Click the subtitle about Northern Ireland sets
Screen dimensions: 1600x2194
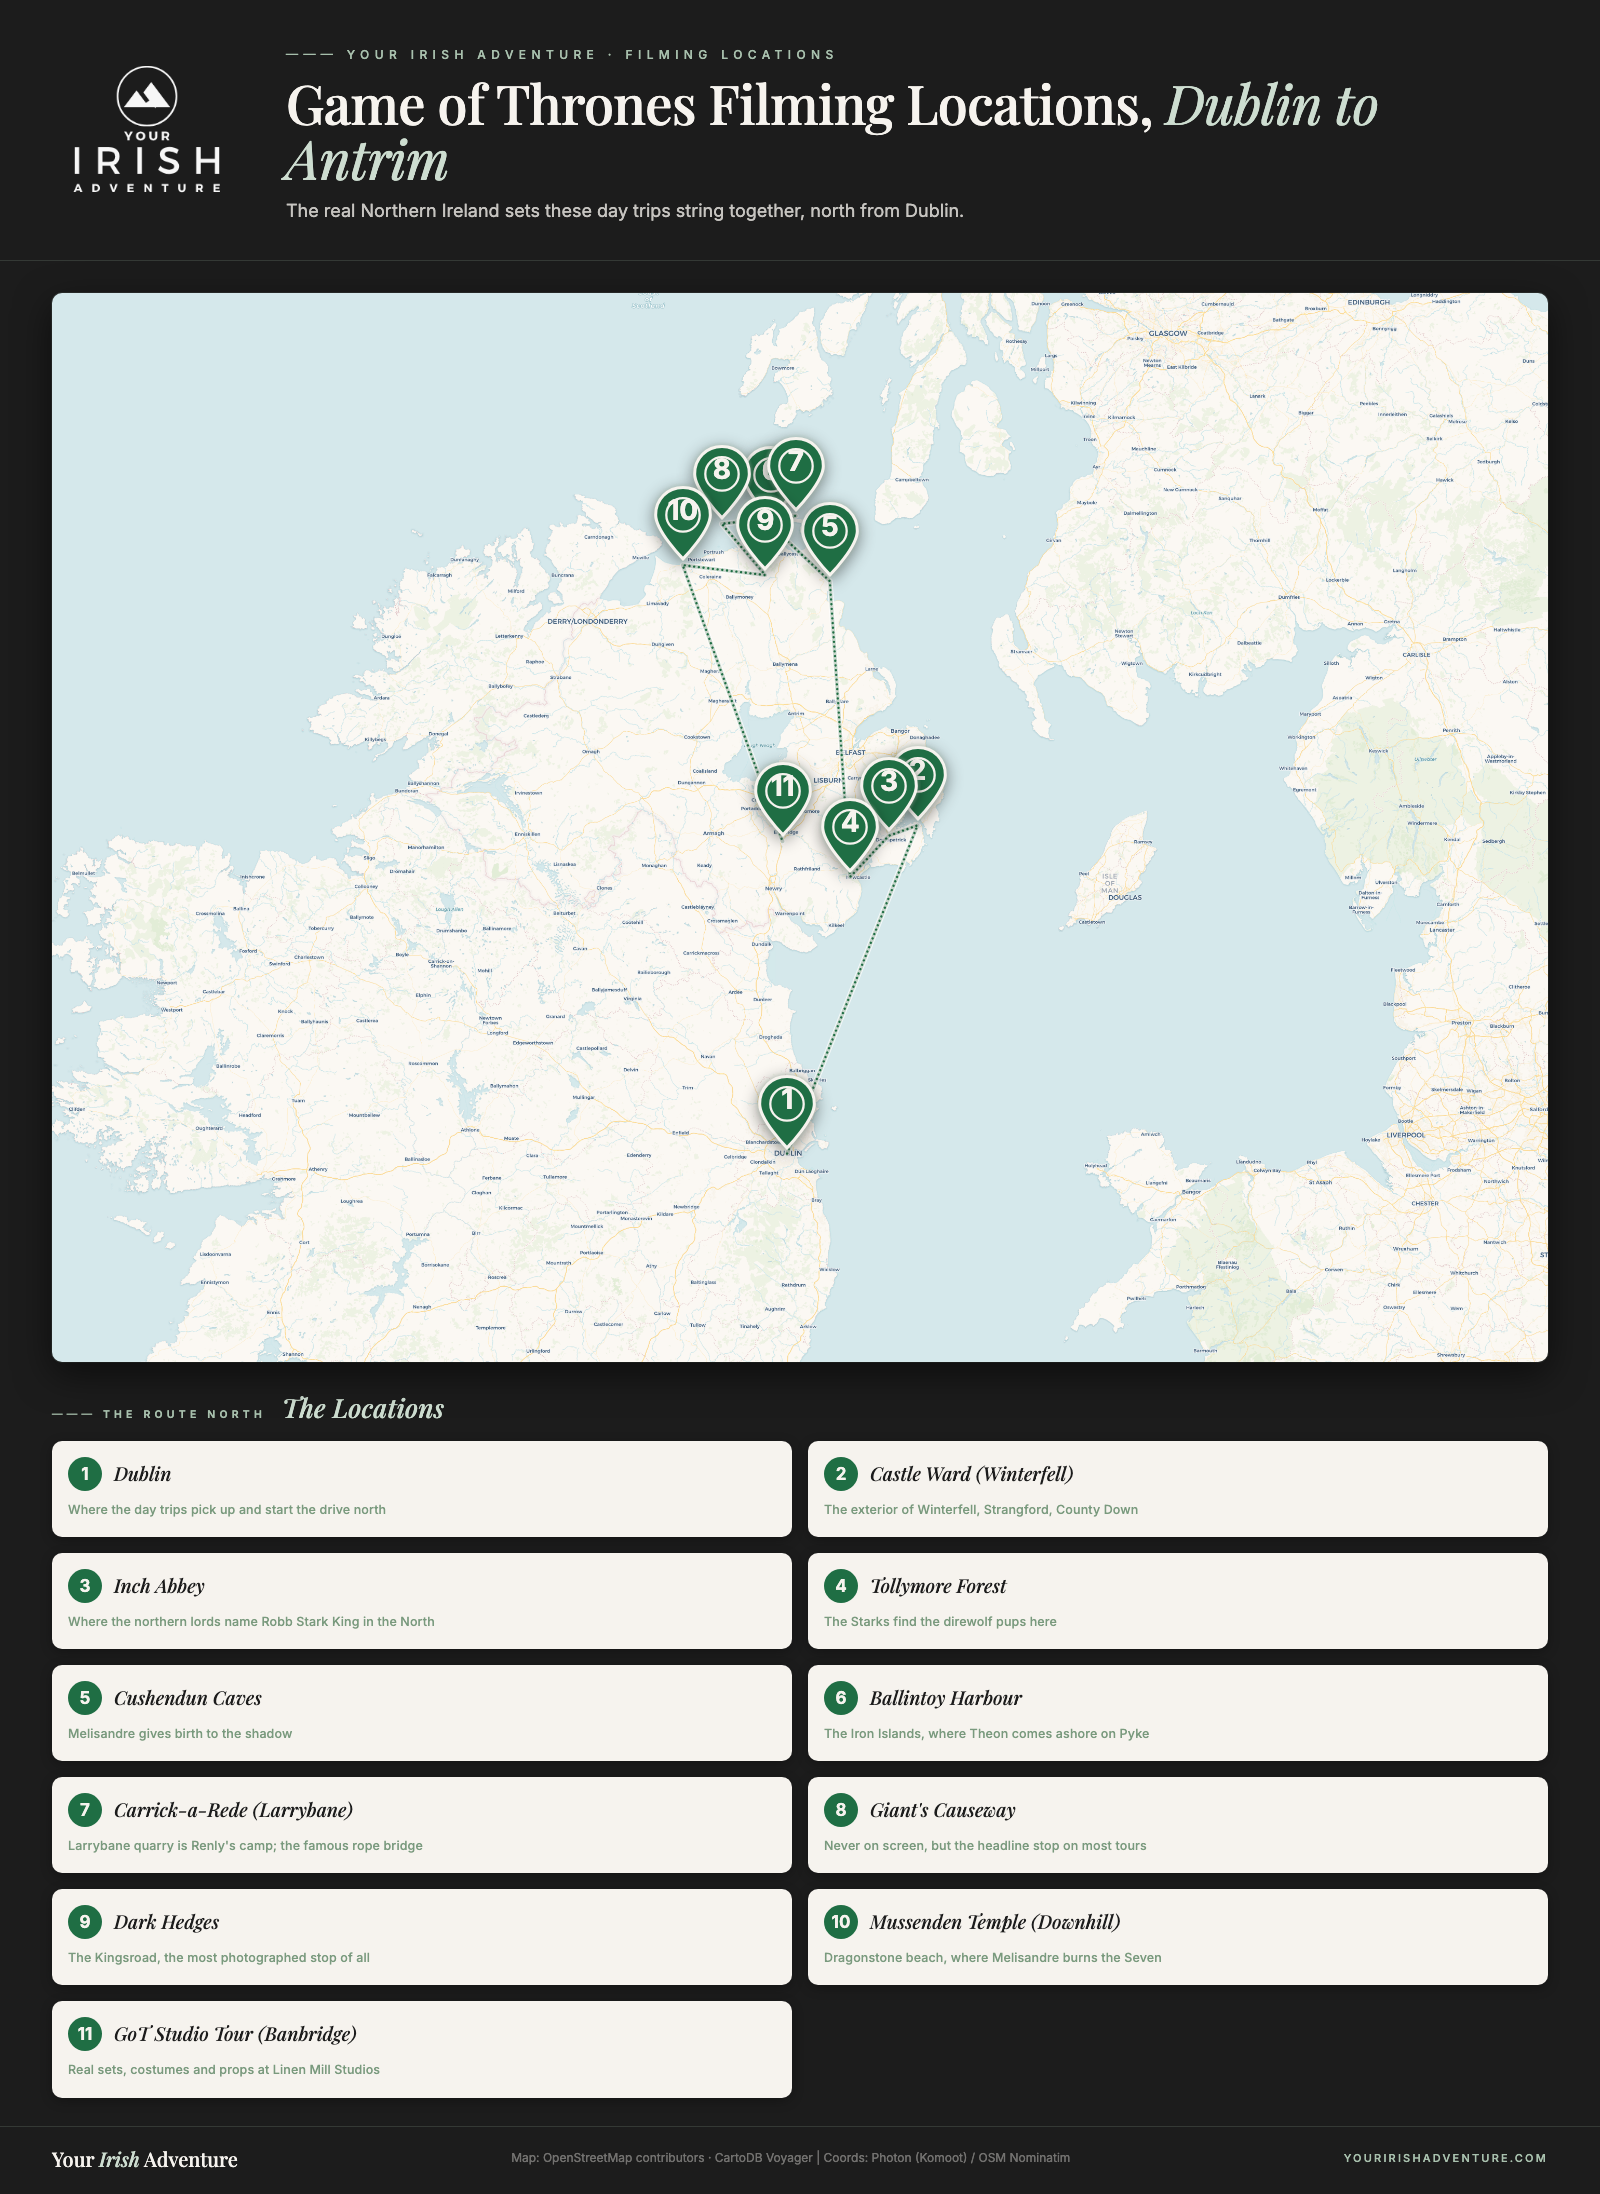coord(625,211)
